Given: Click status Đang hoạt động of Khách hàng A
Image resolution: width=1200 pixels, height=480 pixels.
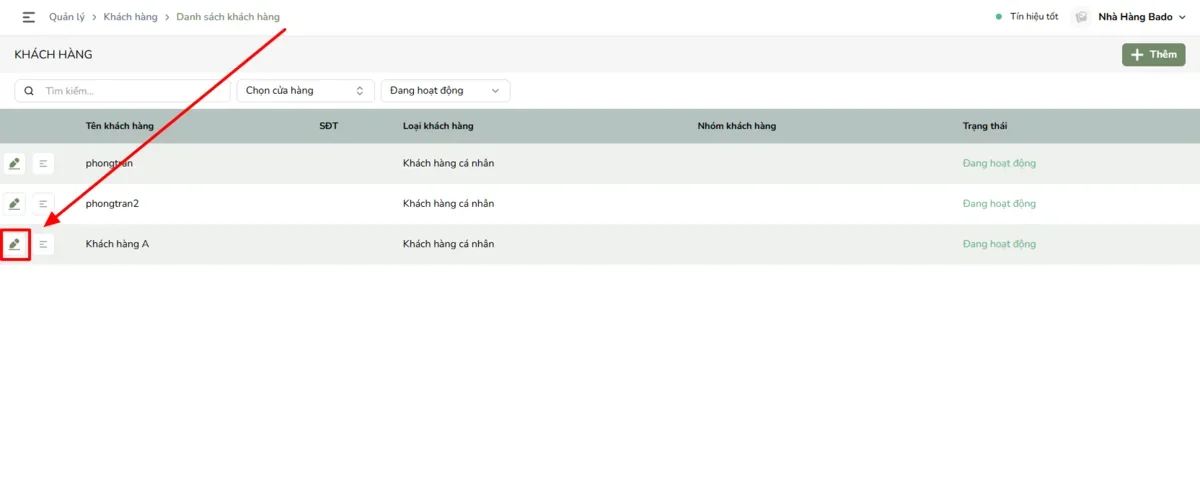Looking at the screenshot, I should tap(999, 244).
